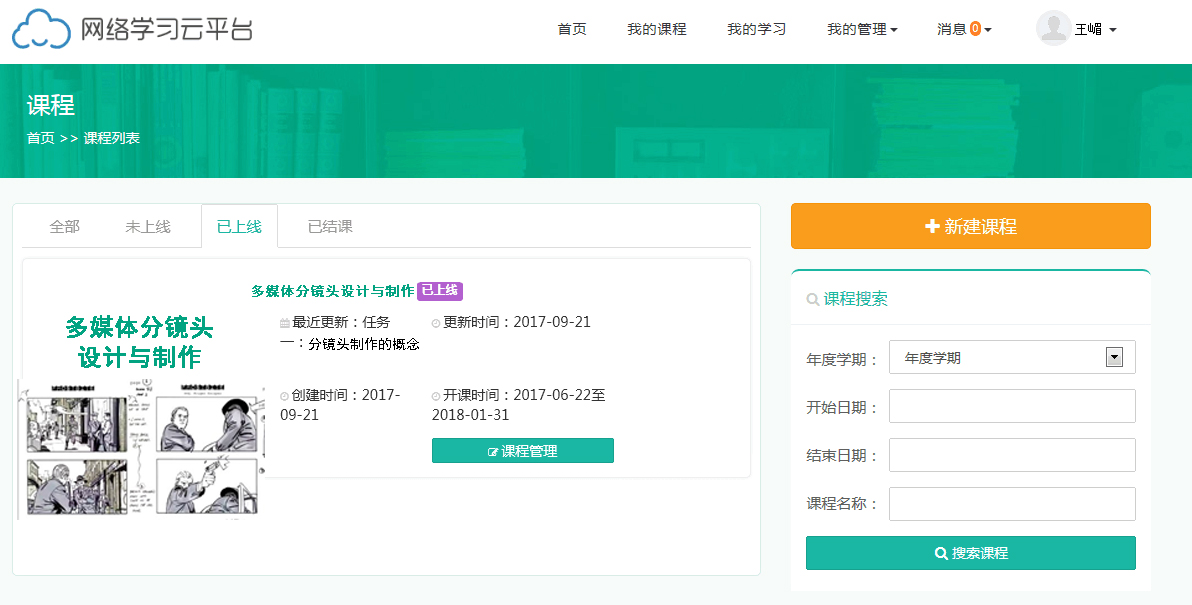Click the search icon inside 搜索课程 button
1192x605 pixels.
click(939, 552)
